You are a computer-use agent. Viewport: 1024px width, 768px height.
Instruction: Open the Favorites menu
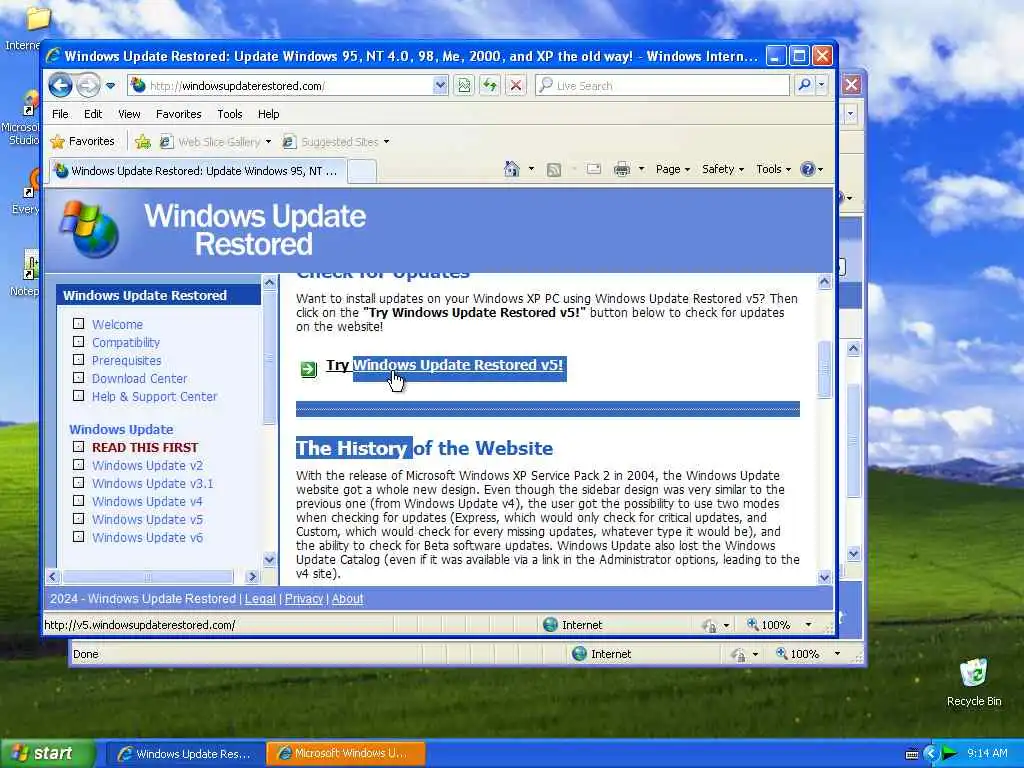point(178,114)
